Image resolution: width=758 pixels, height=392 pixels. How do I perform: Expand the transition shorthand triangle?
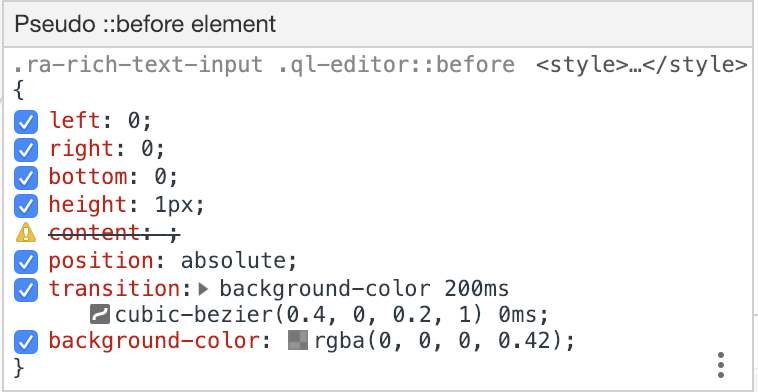pos(204,289)
